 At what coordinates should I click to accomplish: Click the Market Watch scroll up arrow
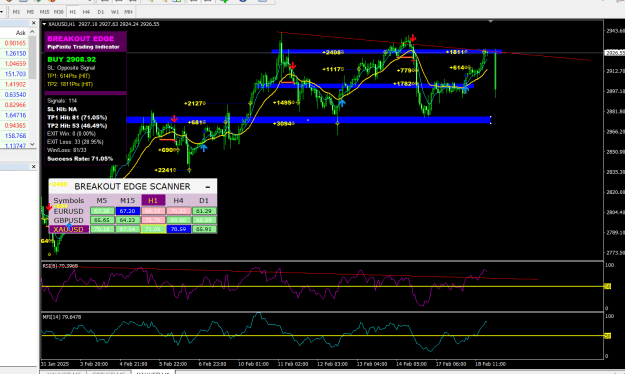(x=33, y=32)
